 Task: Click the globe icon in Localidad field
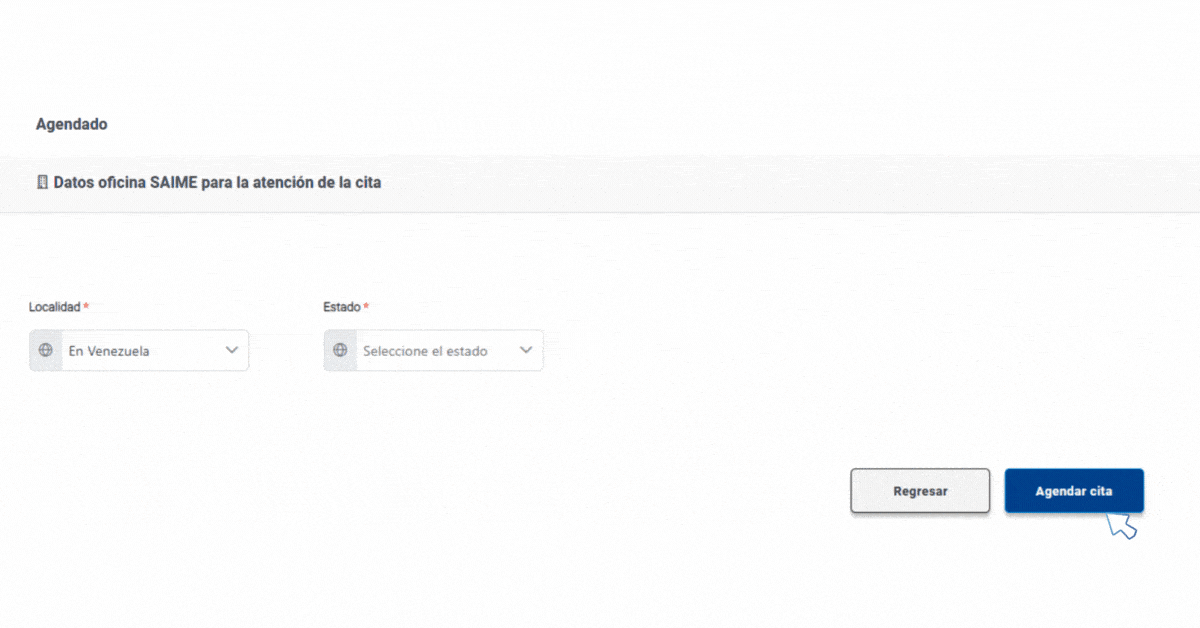[x=45, y=351]
